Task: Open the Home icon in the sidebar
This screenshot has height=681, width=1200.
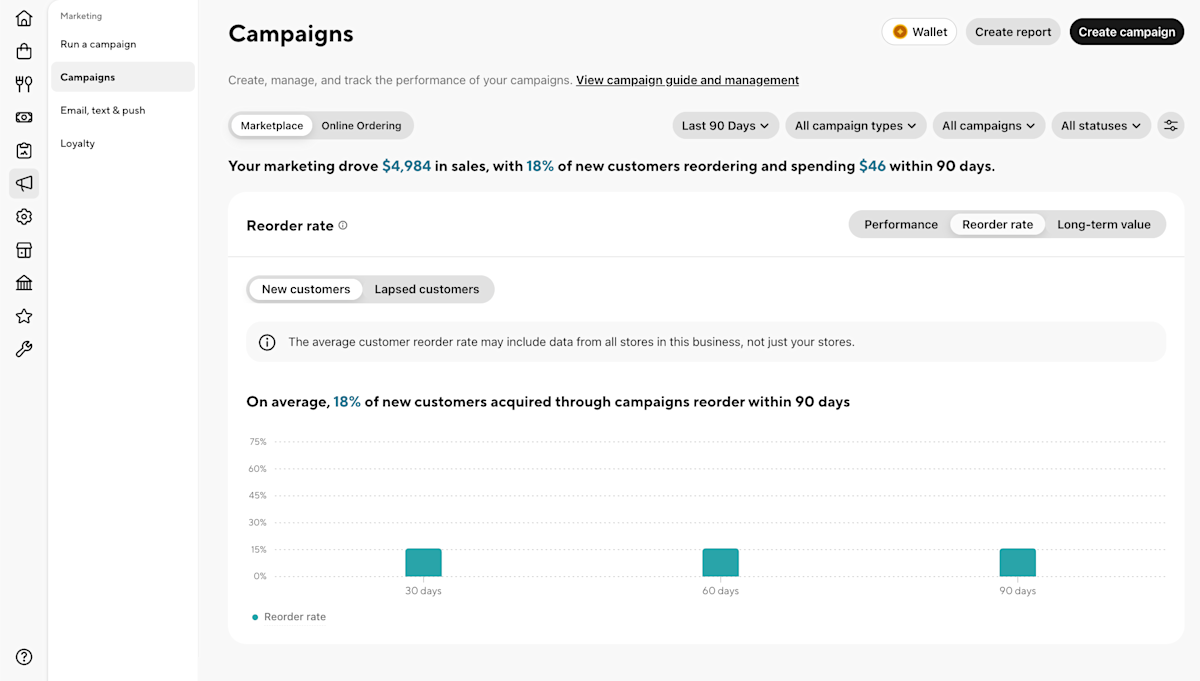Action: pyautogui.click(x=24, y=18)
